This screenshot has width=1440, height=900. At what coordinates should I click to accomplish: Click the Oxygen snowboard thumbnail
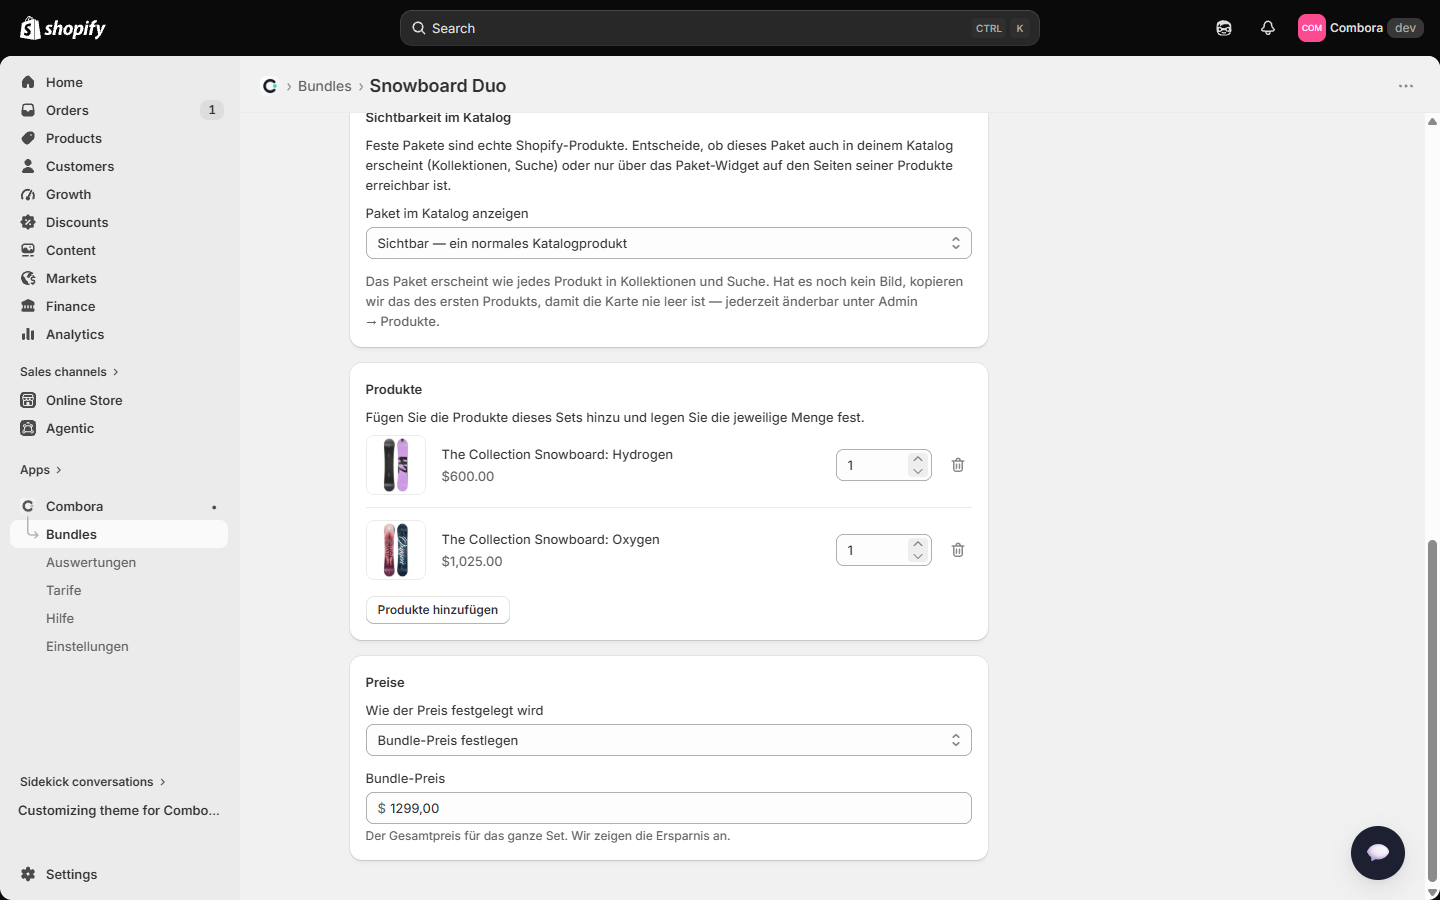pos(396,550)
